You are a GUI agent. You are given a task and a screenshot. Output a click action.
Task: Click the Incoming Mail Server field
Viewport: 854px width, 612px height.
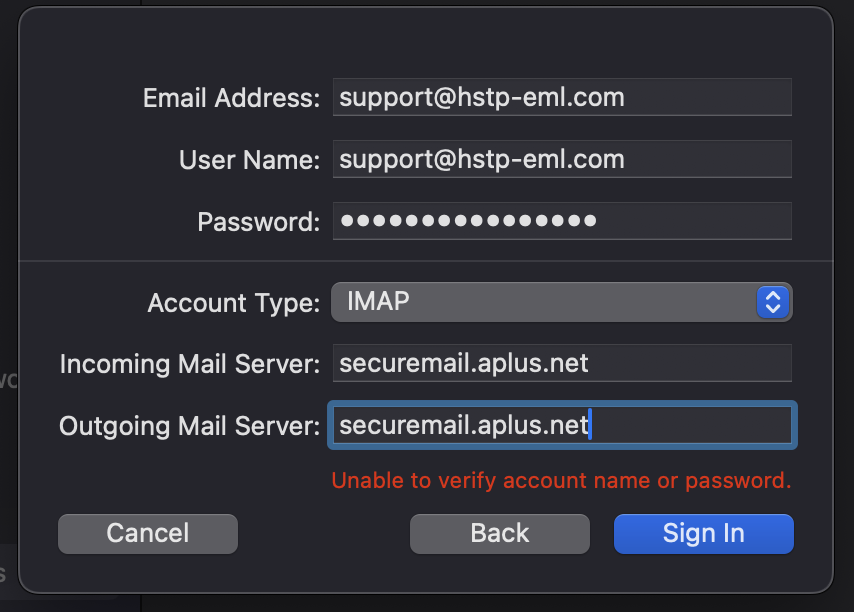point(561,363)
